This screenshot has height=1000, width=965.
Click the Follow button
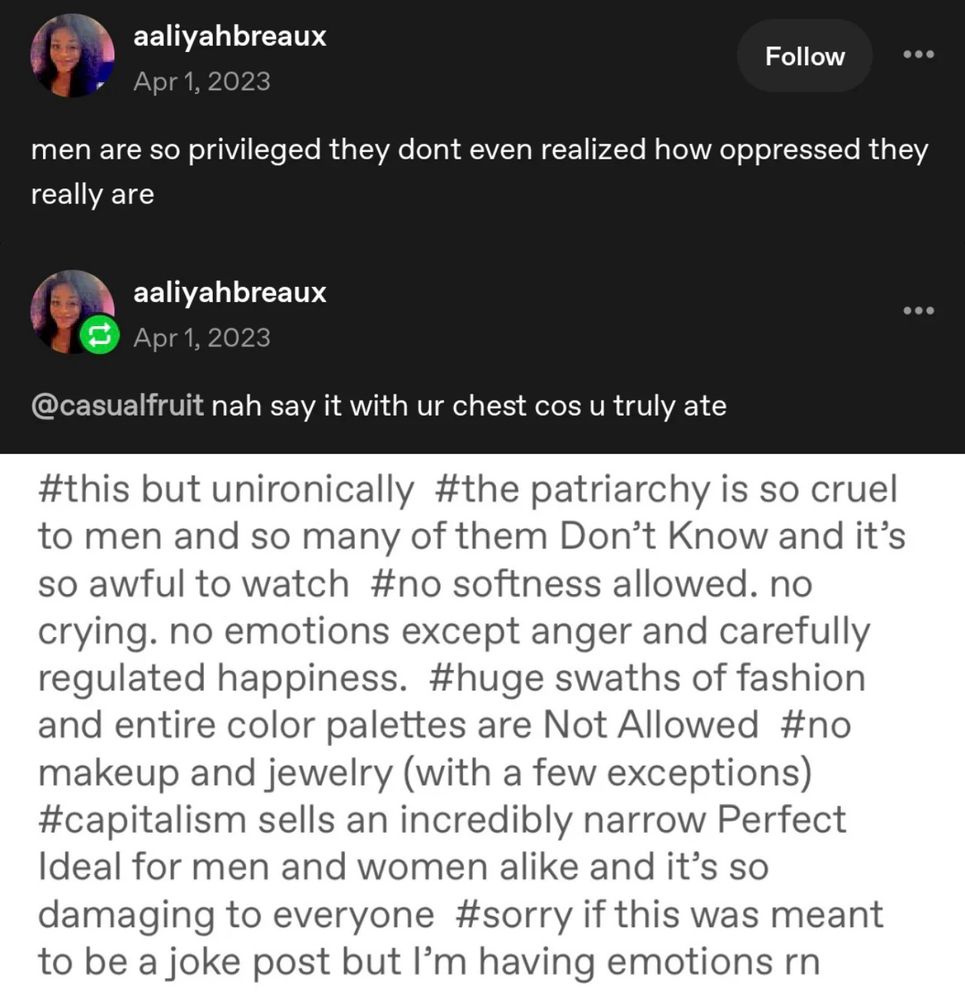coord(804,57)
